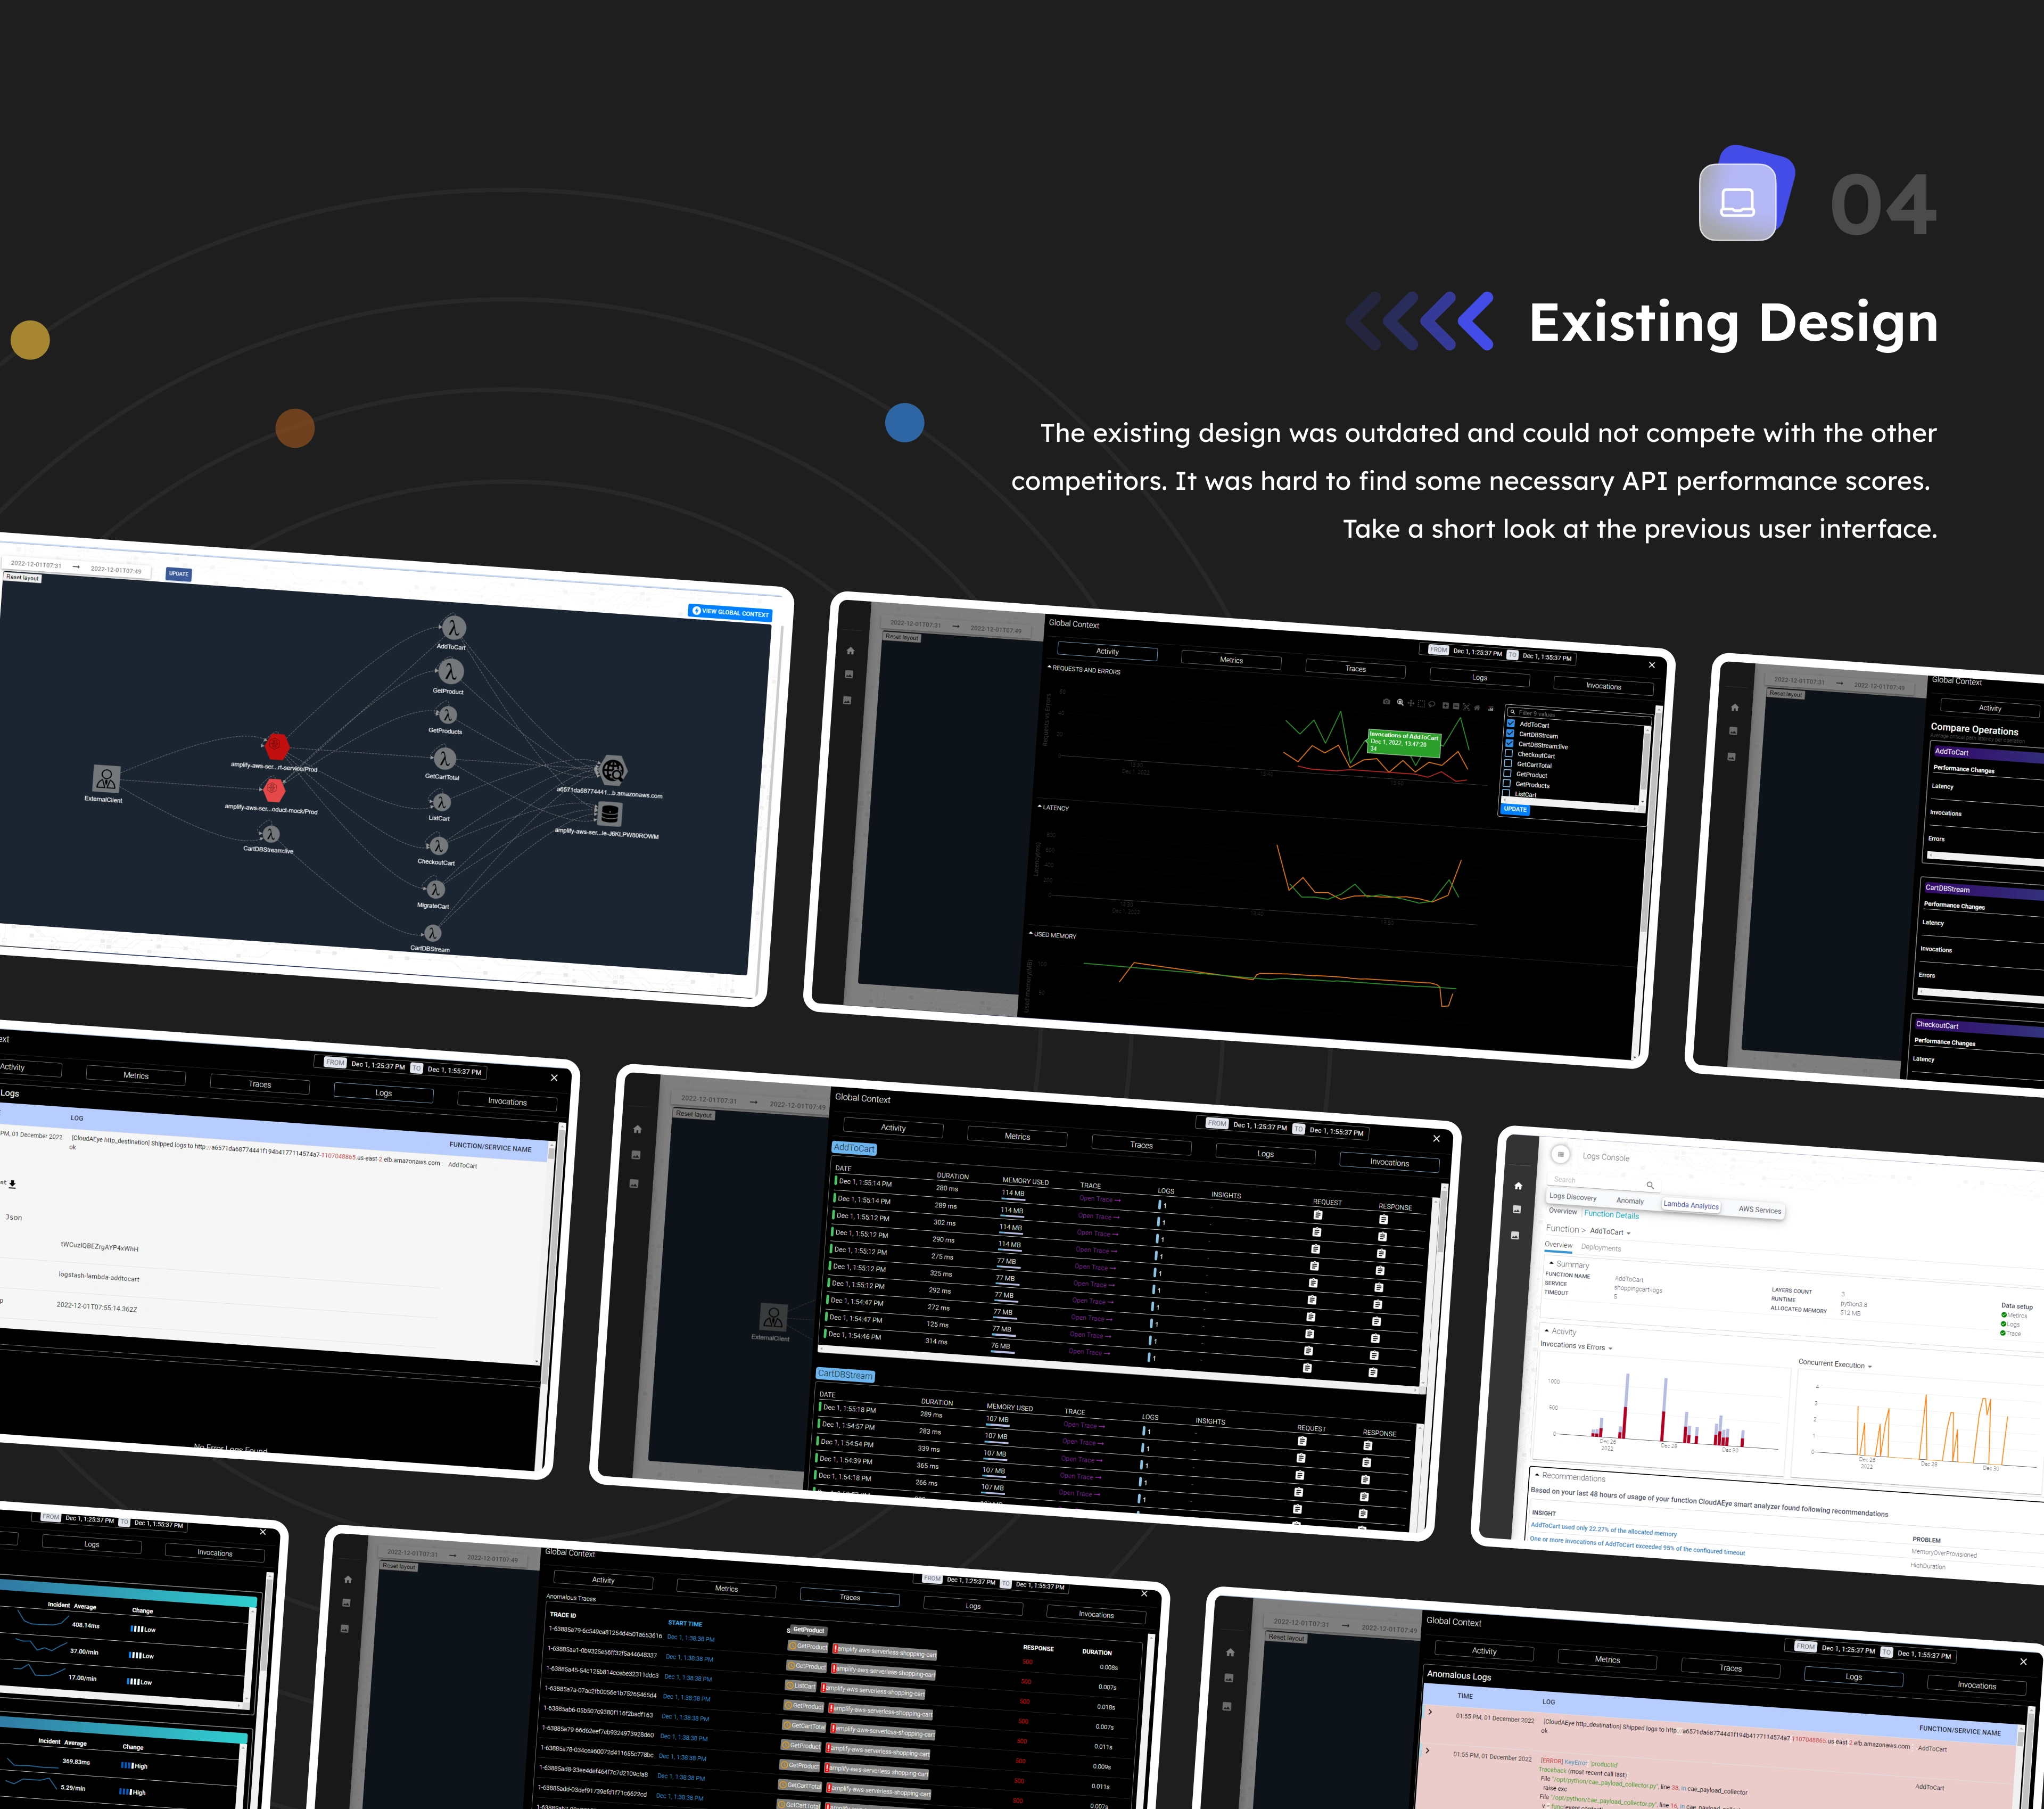Viewport: 2044px width, 1809px height.
Task: Open the Invocations tab in the Activity screen
Action: pos(1603,686)
